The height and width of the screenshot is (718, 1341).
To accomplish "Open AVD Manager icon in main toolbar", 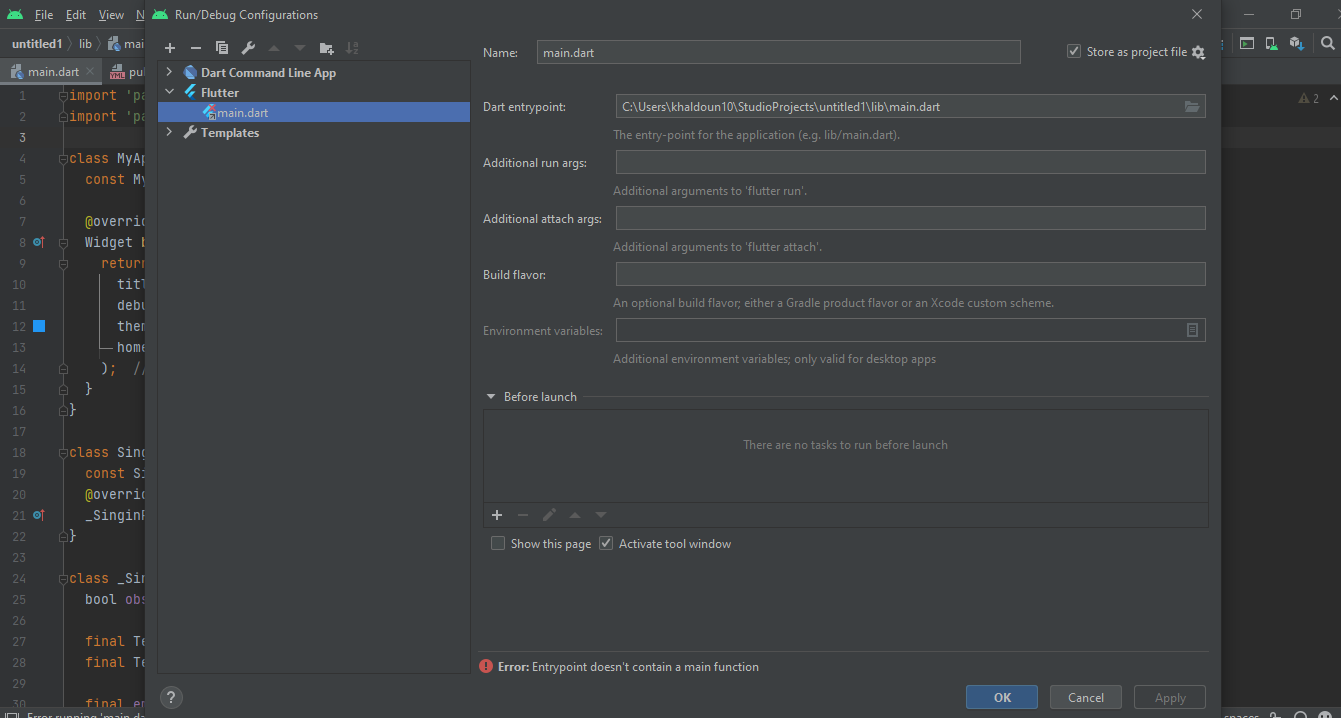I will (x=1271, y=43).
